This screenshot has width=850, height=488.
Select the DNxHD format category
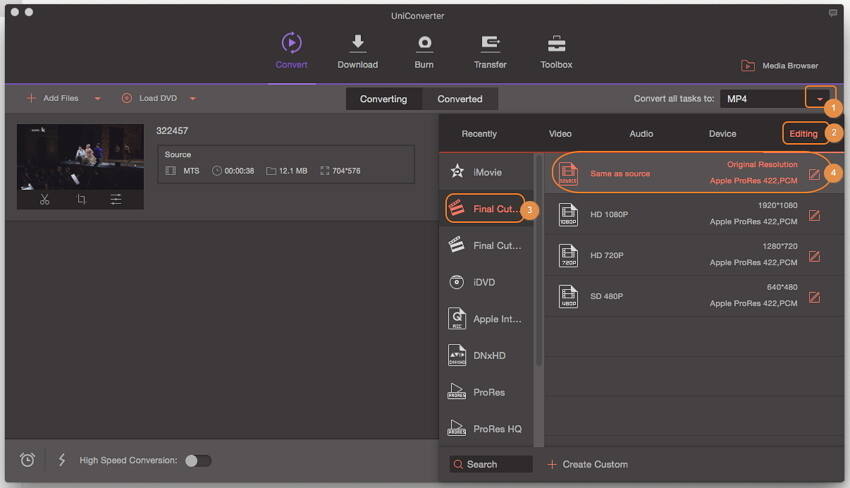click(x=486, y=356)
